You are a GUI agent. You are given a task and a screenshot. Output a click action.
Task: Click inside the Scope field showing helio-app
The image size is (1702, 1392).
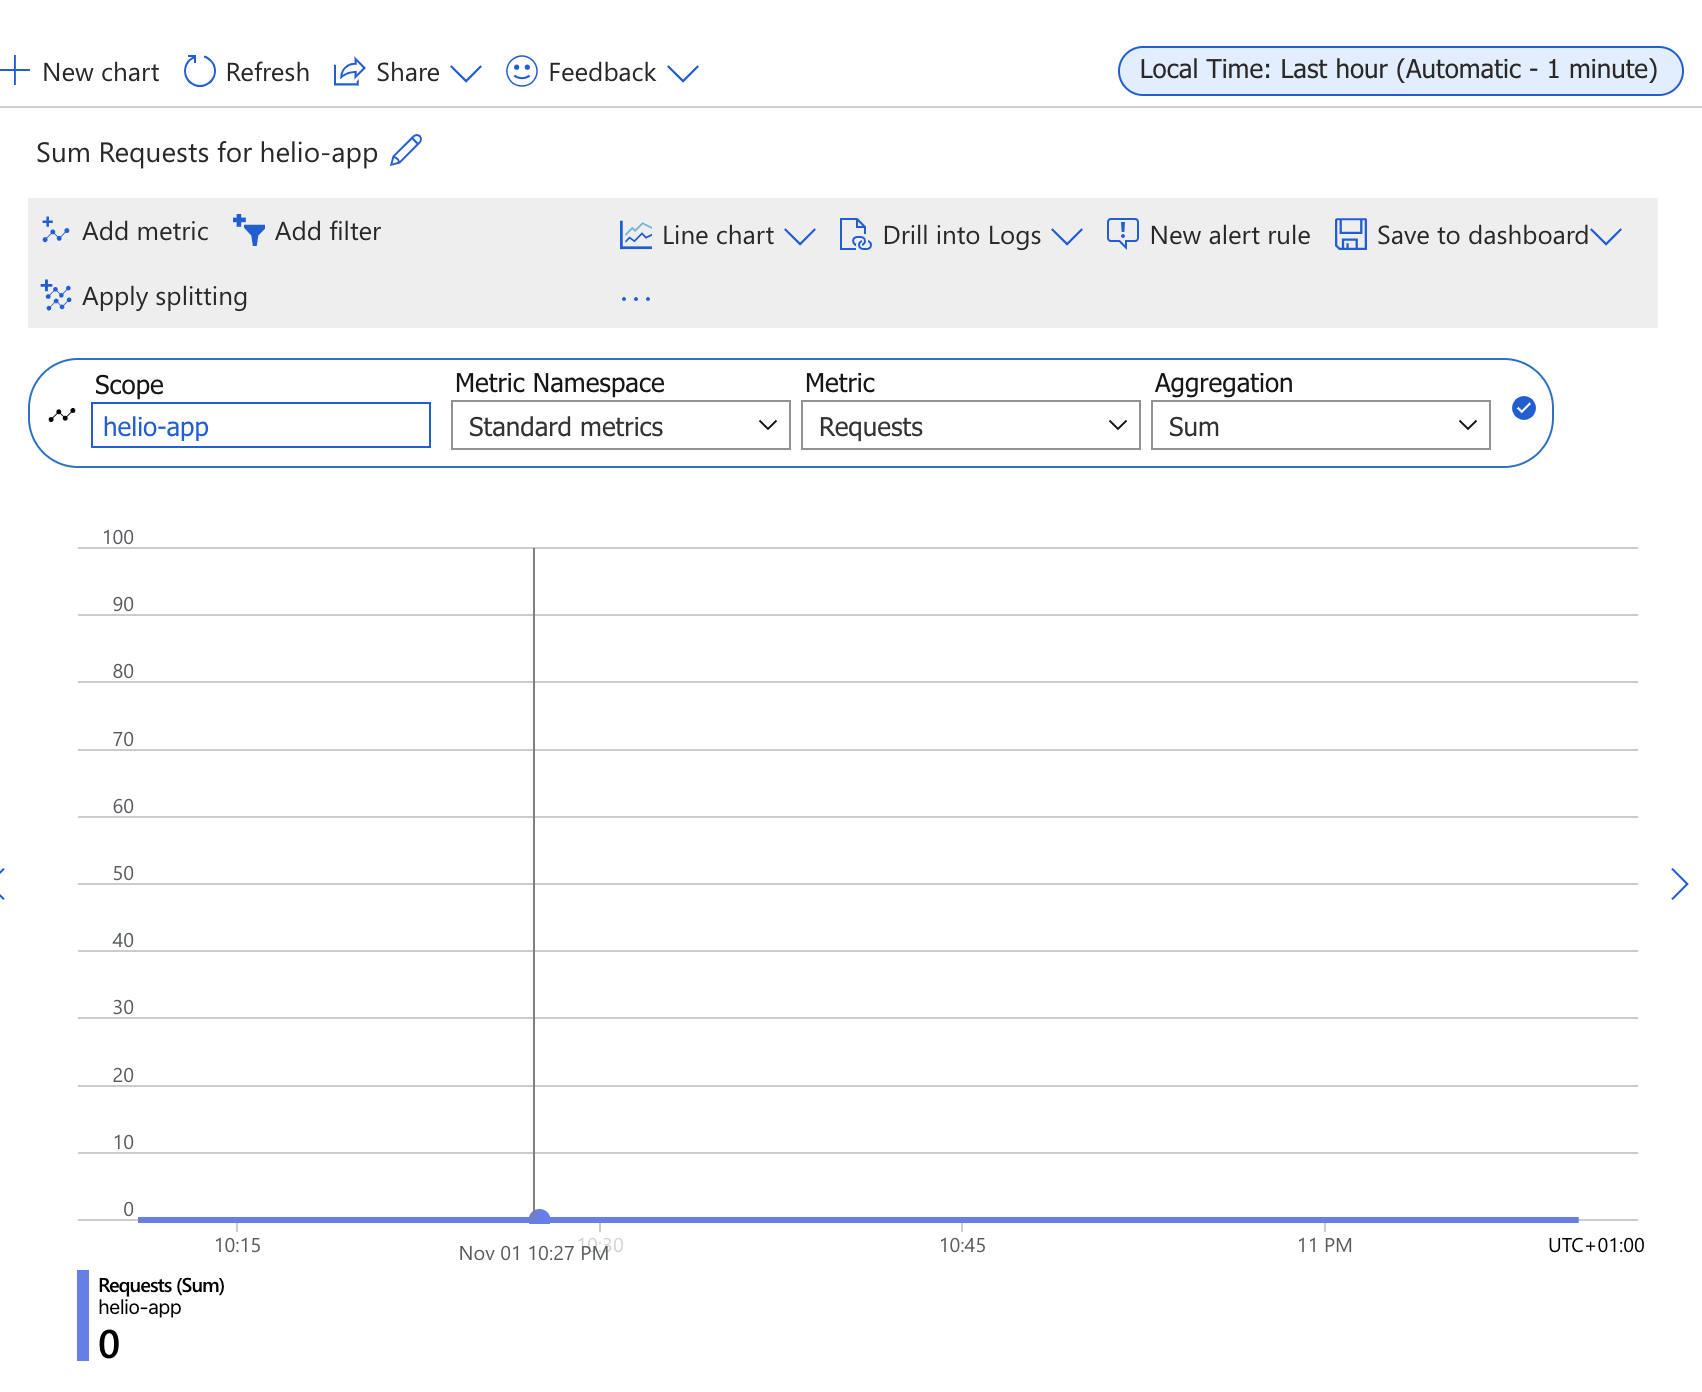coord(261,425)
